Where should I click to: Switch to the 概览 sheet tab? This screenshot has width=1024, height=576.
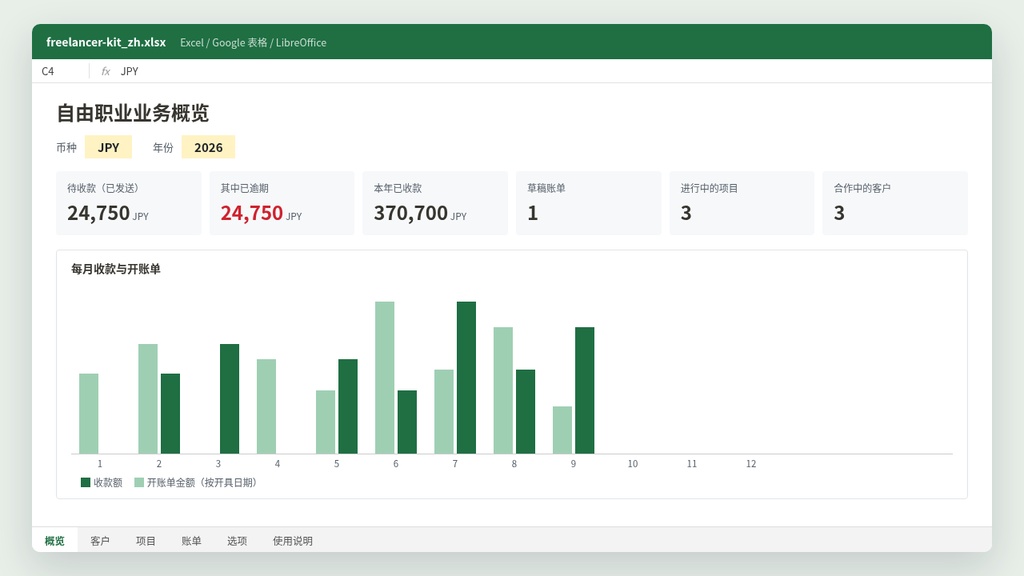[x=55, y=541]
